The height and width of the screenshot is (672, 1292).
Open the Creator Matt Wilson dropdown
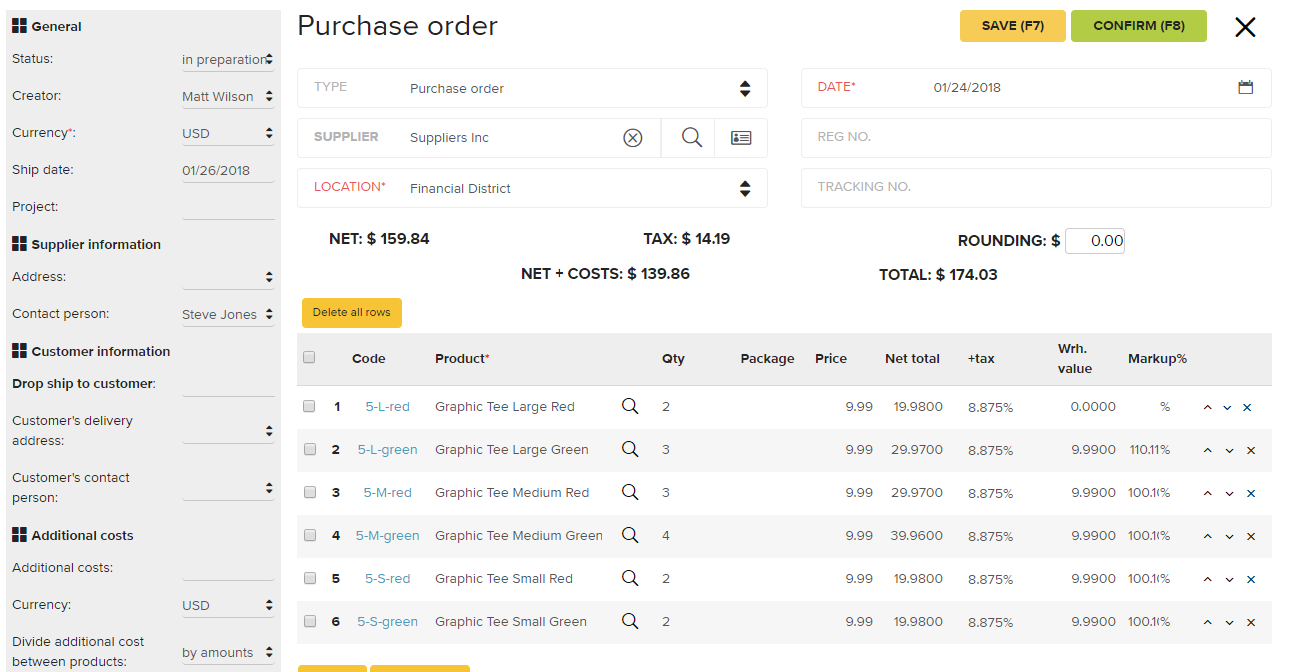[x=228, y=97]
